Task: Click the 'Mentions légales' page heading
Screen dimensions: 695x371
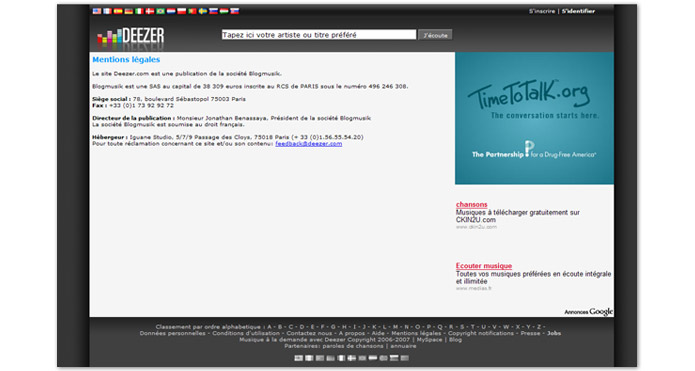Action: click(126, 59)
